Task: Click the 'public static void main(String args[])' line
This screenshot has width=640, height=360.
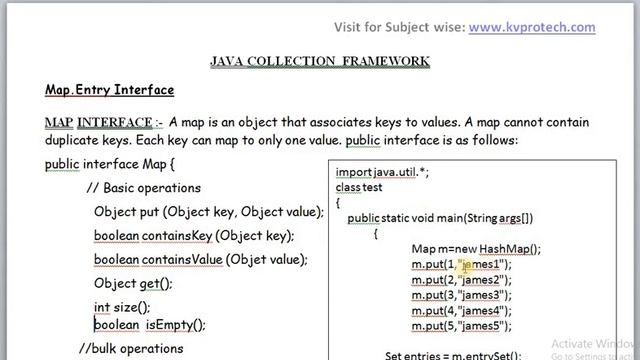Action: pos(440,218)
